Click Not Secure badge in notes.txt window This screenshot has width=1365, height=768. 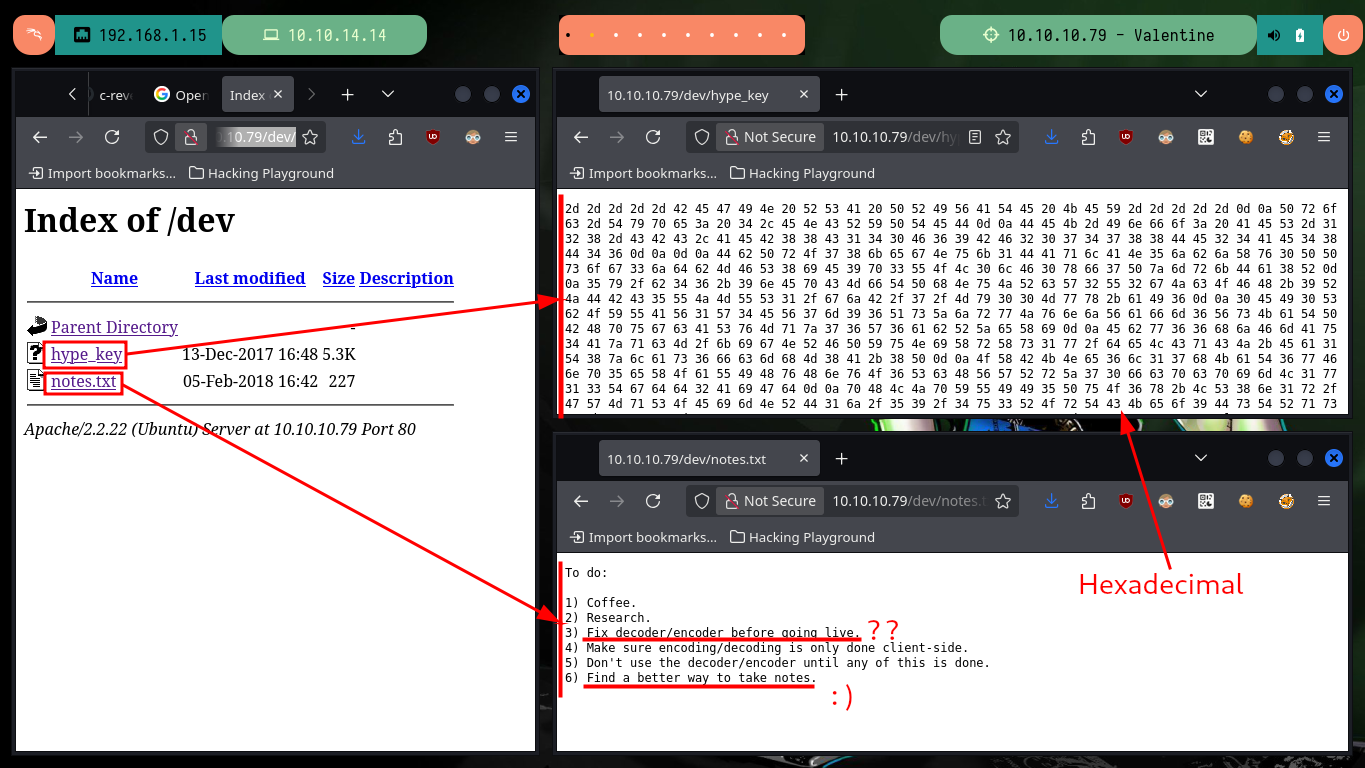(x=770, y=501)
